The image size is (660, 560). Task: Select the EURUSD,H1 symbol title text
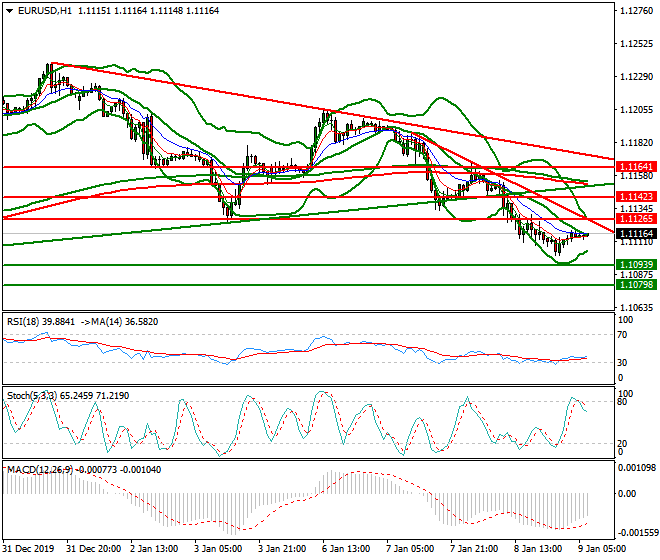point(45,11)
